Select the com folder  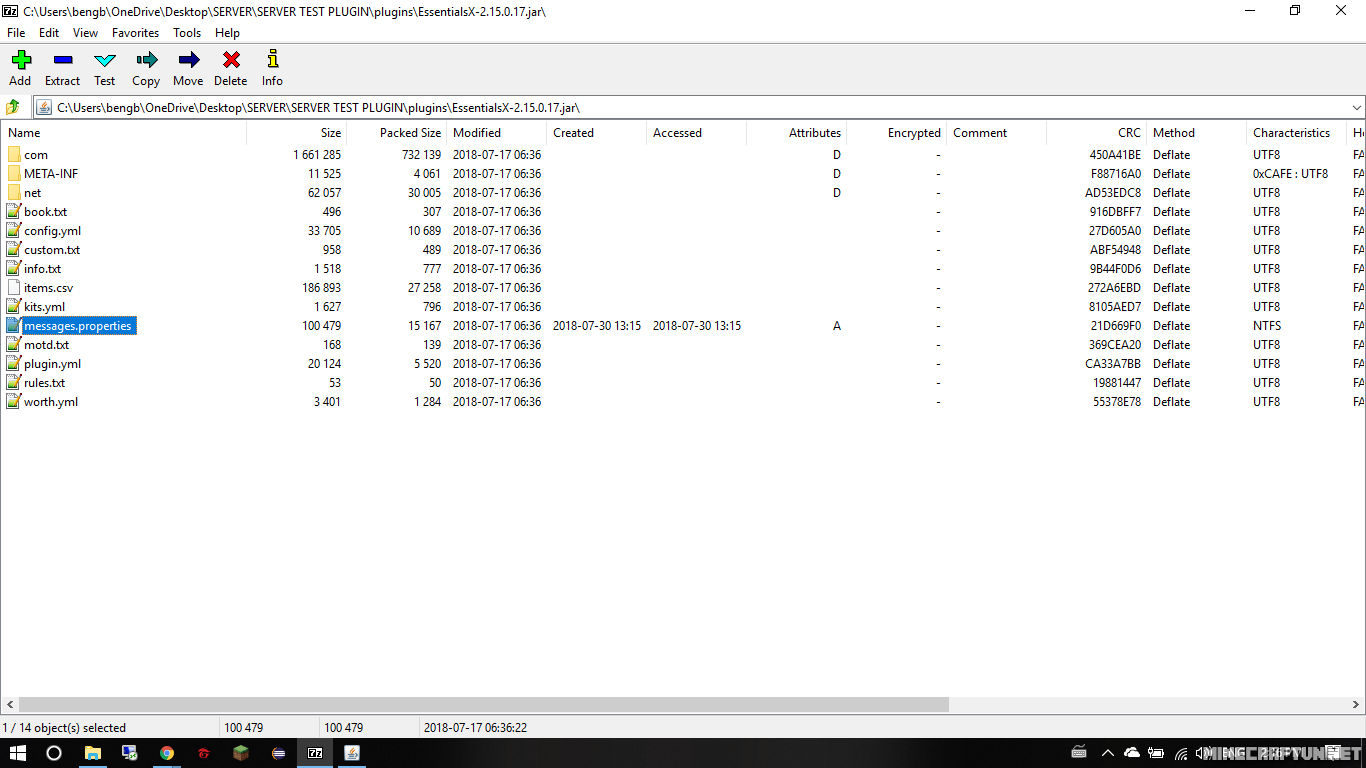pos(36,155)
